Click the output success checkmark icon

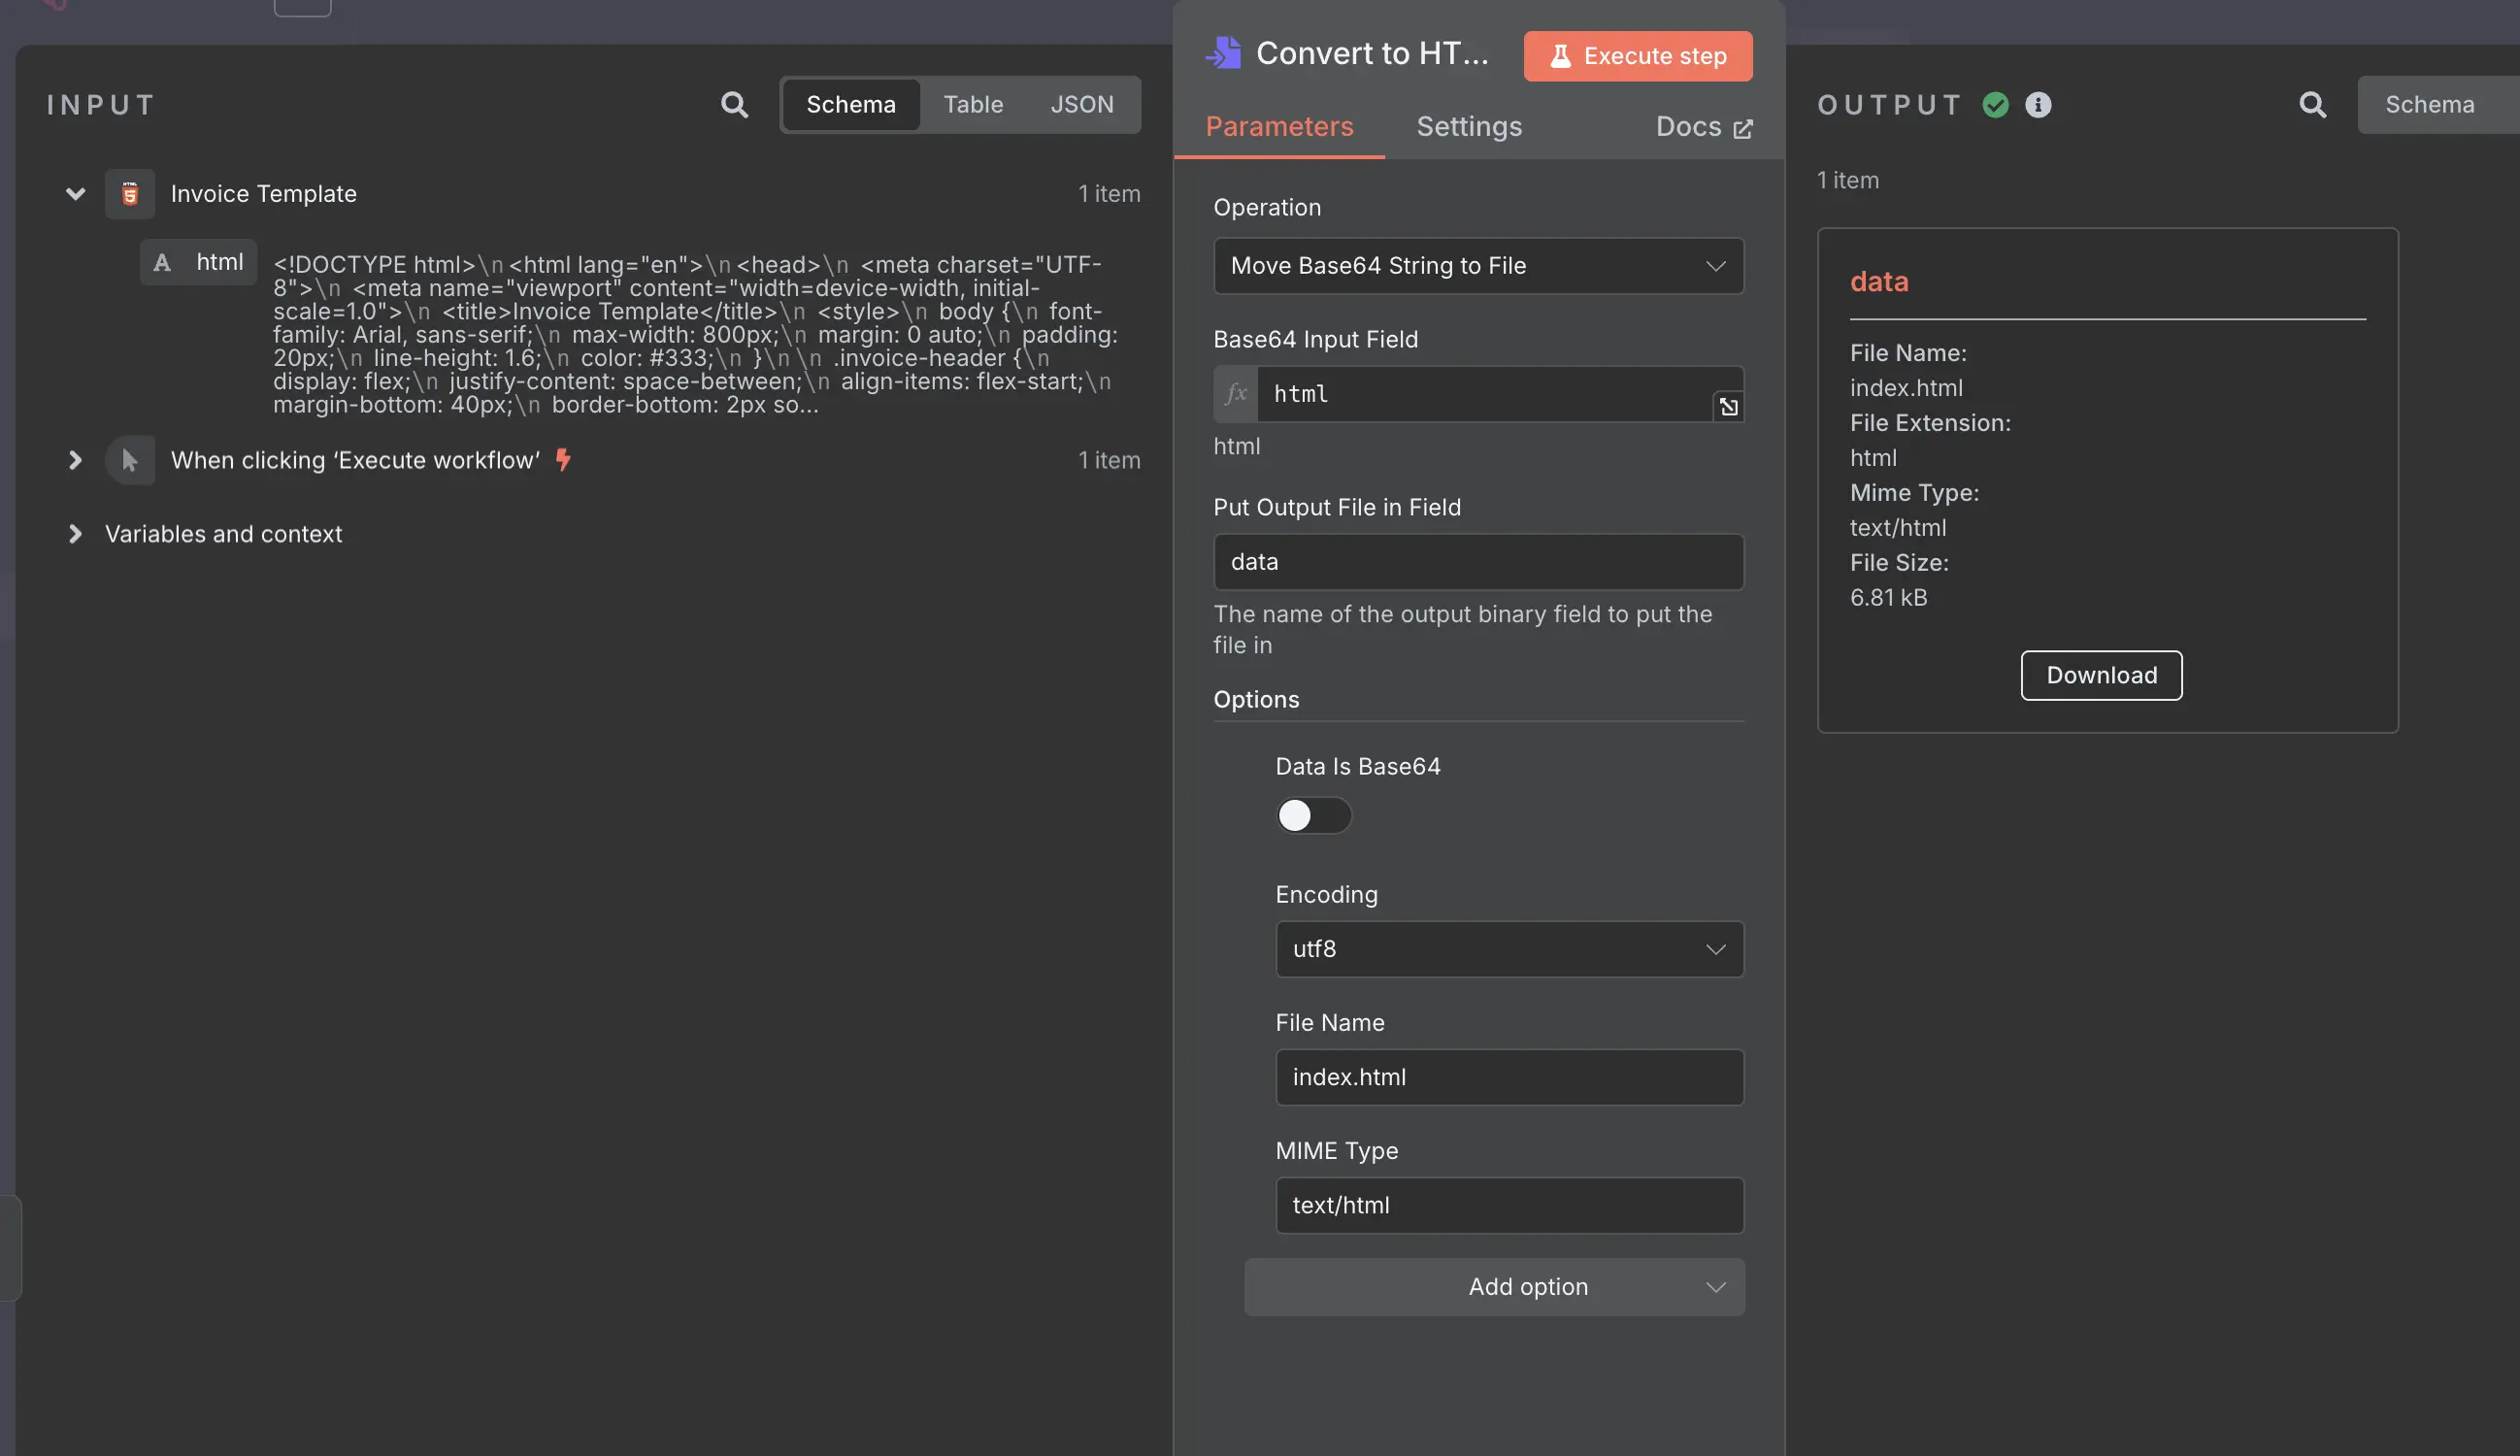pyautogui.click(x=1995, y=104)
